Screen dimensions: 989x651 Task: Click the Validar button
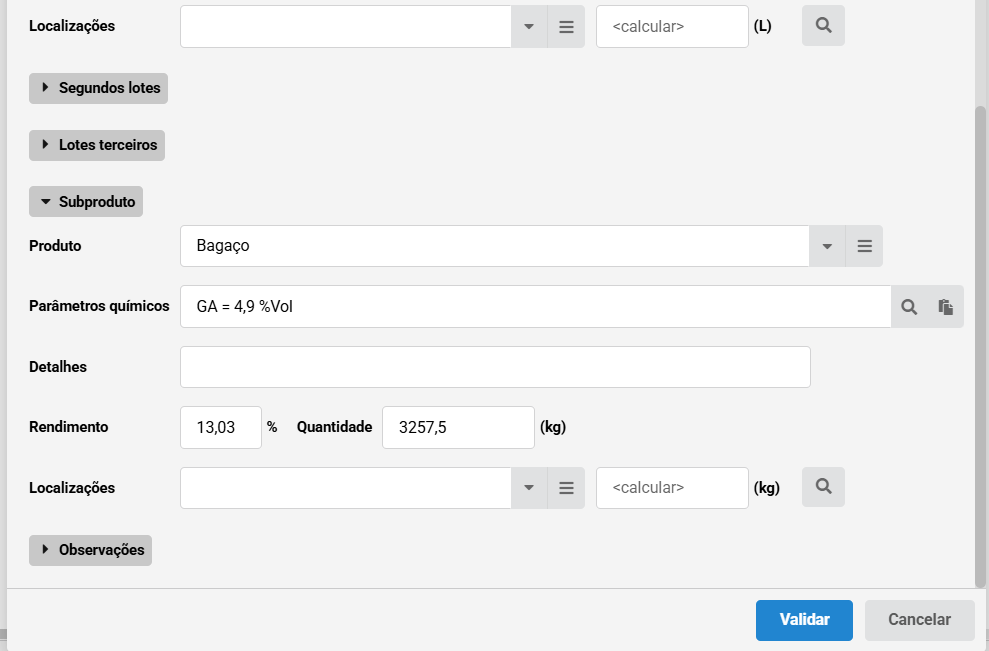click(804, 620)
